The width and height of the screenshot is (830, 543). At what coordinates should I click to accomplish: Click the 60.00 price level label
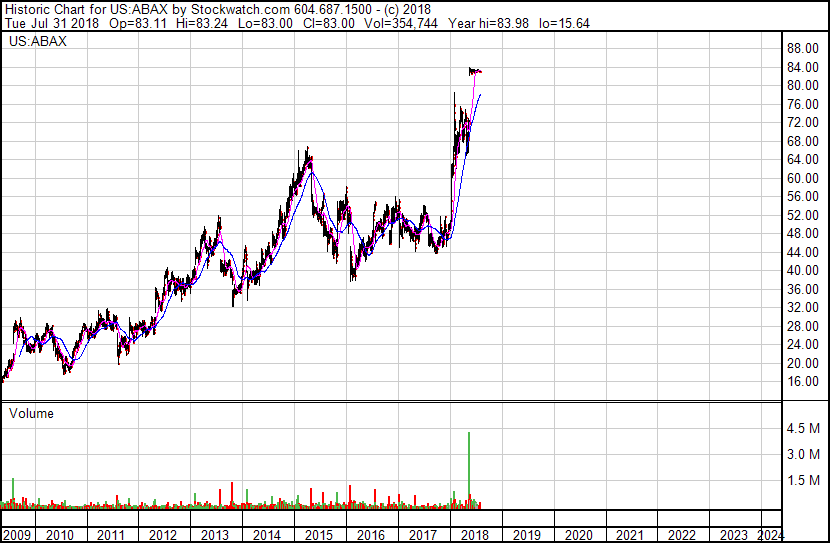click(x=802, y=178)
